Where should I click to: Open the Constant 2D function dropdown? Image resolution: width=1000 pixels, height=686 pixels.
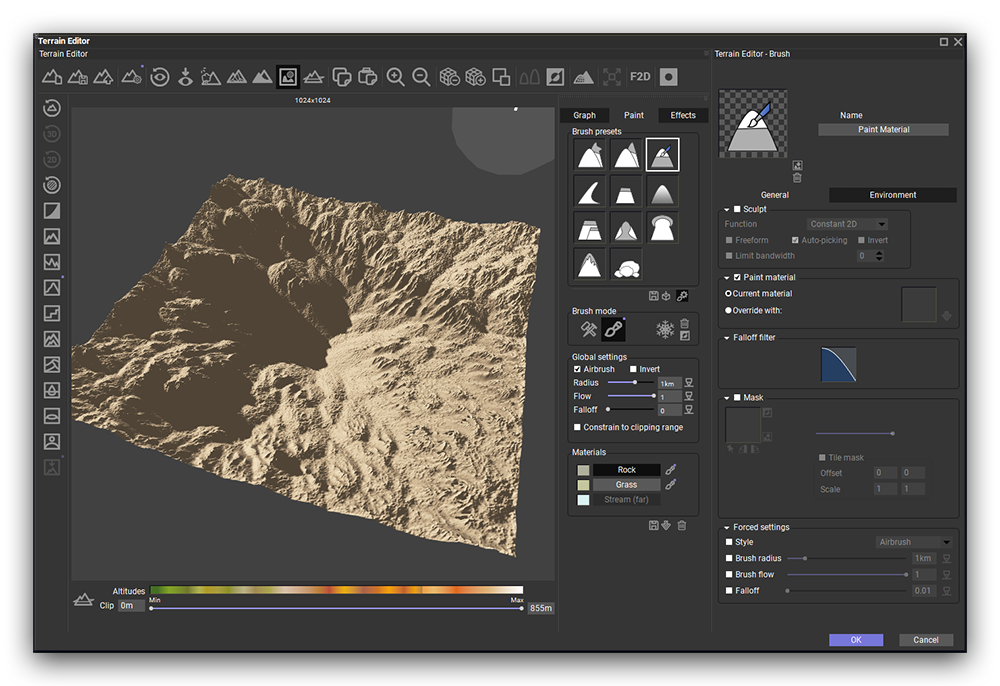coord(847,224)
